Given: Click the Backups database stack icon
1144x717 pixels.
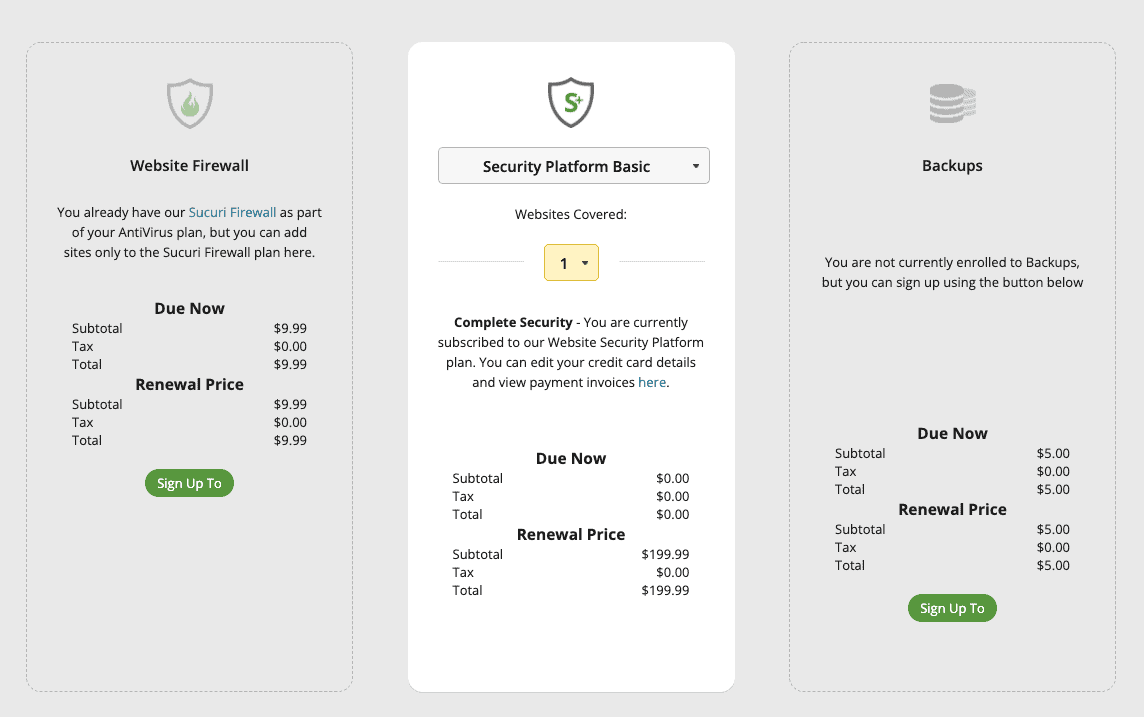Looking at the screenshot, I should (952, 103).
